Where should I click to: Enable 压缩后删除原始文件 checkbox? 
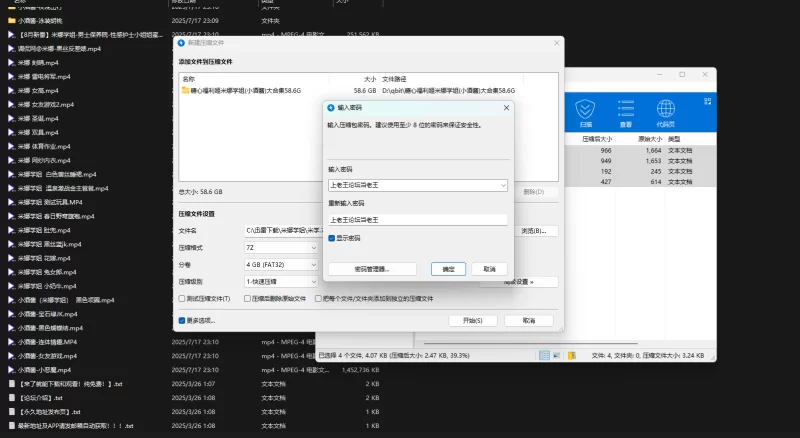247,299
